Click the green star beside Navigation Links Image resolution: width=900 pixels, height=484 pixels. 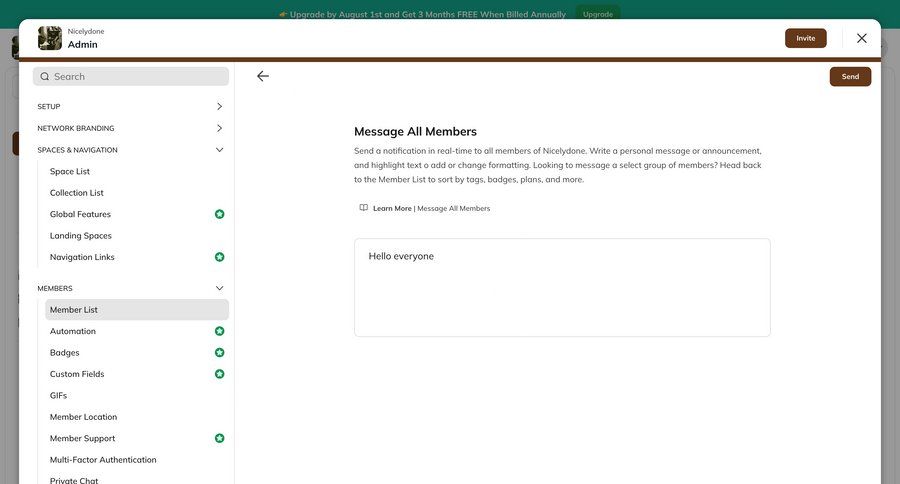pos(219,257)
